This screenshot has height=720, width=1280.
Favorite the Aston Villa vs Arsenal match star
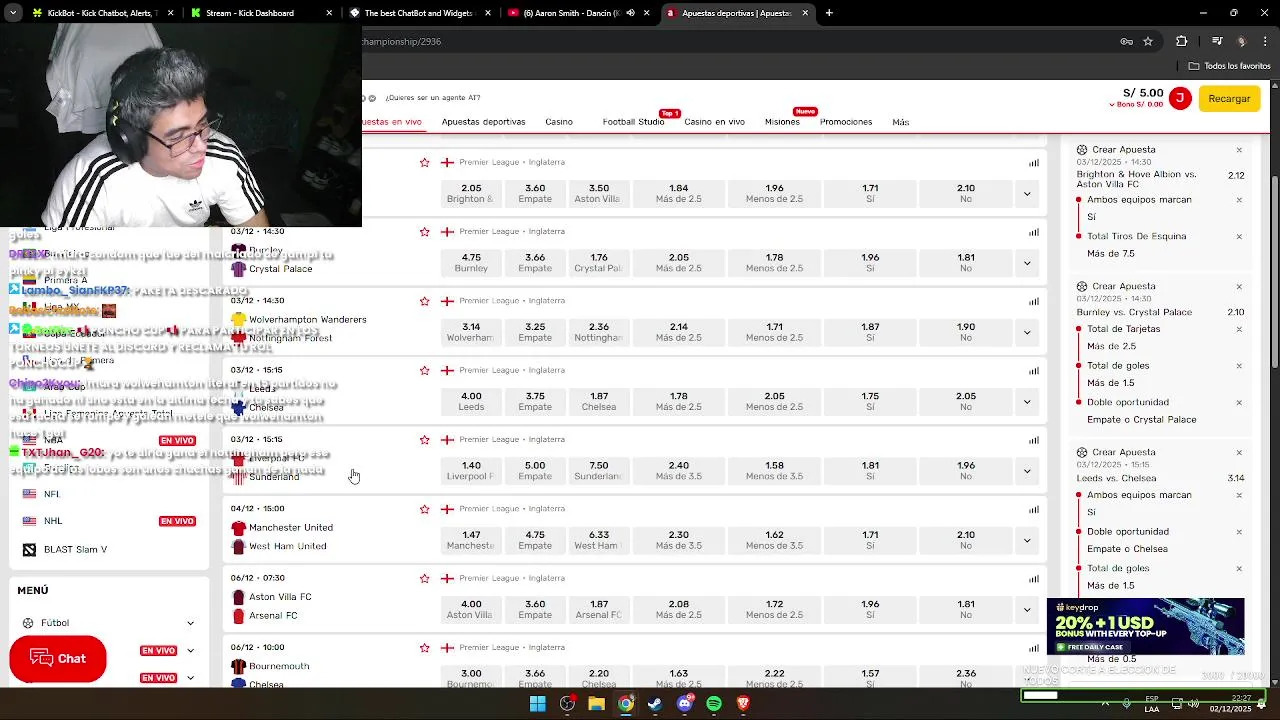pyautogui.click(x=424, y=578)
